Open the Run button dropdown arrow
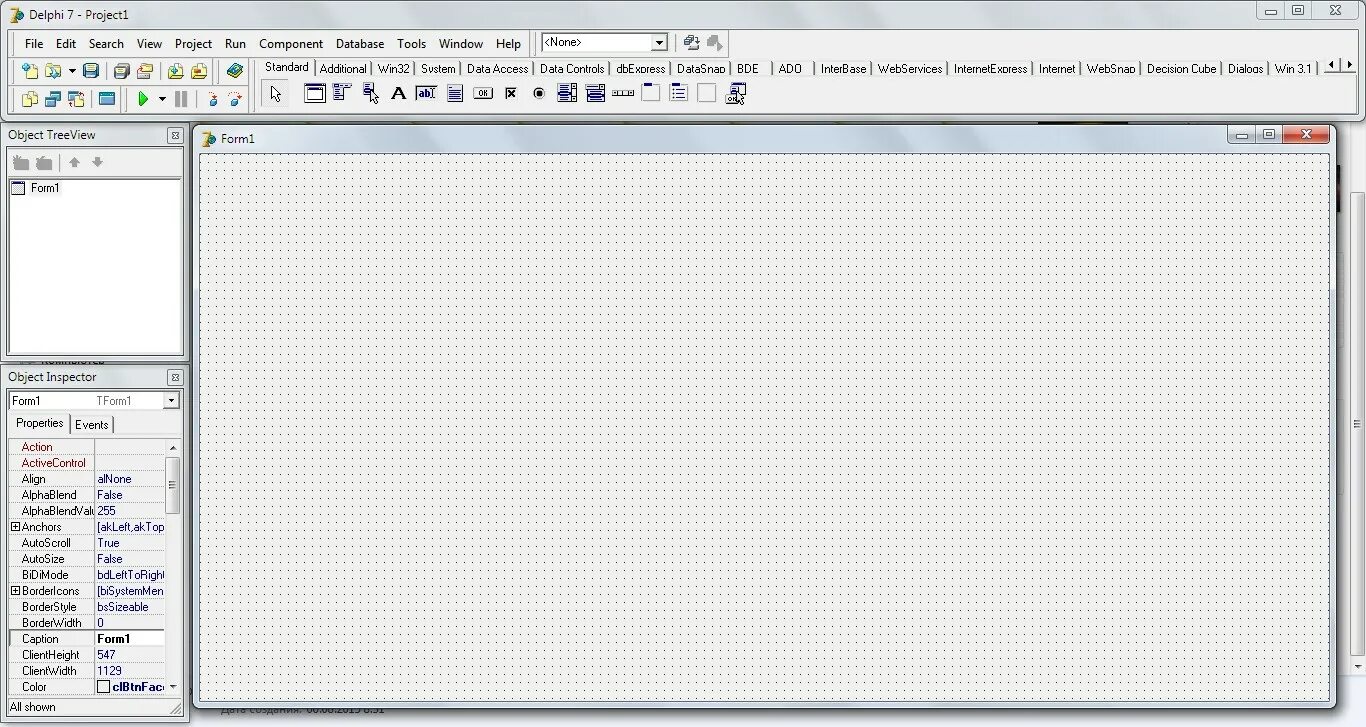 [162, 99]
